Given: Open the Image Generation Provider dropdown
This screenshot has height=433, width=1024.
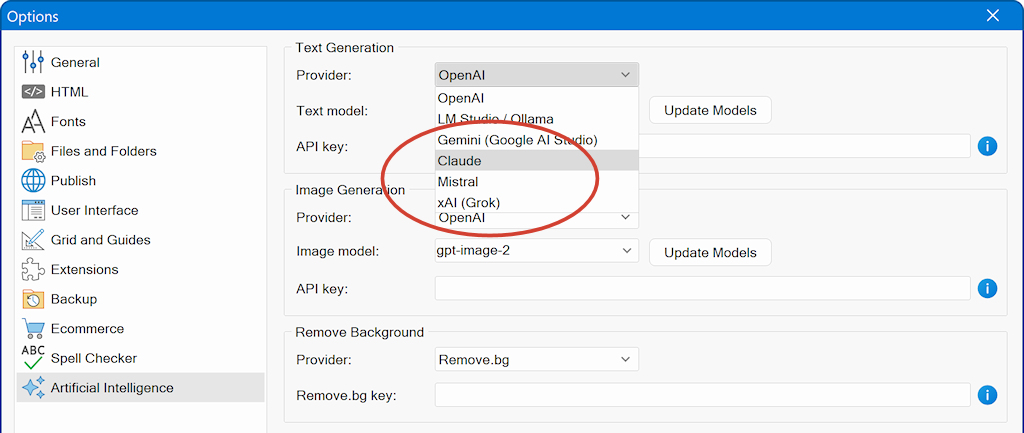Looking at the screenshot, I should click(537, 217).
